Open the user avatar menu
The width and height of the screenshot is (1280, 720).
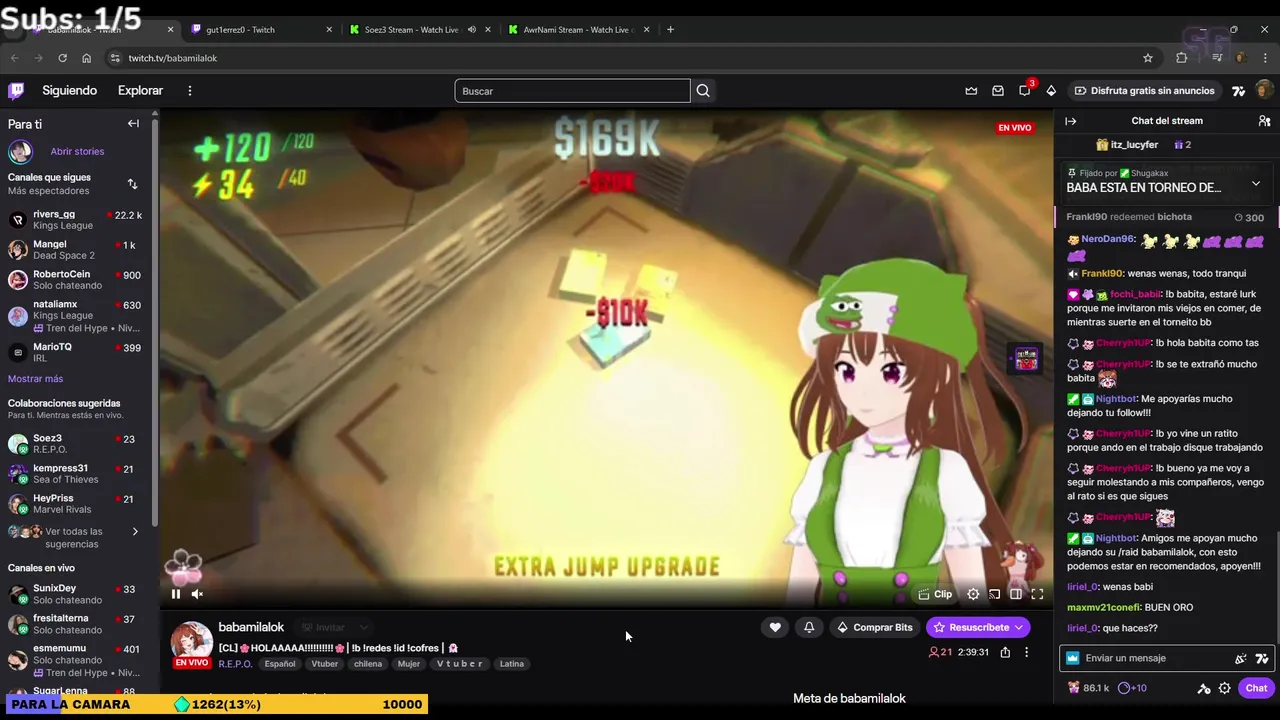click(1263, 91)
